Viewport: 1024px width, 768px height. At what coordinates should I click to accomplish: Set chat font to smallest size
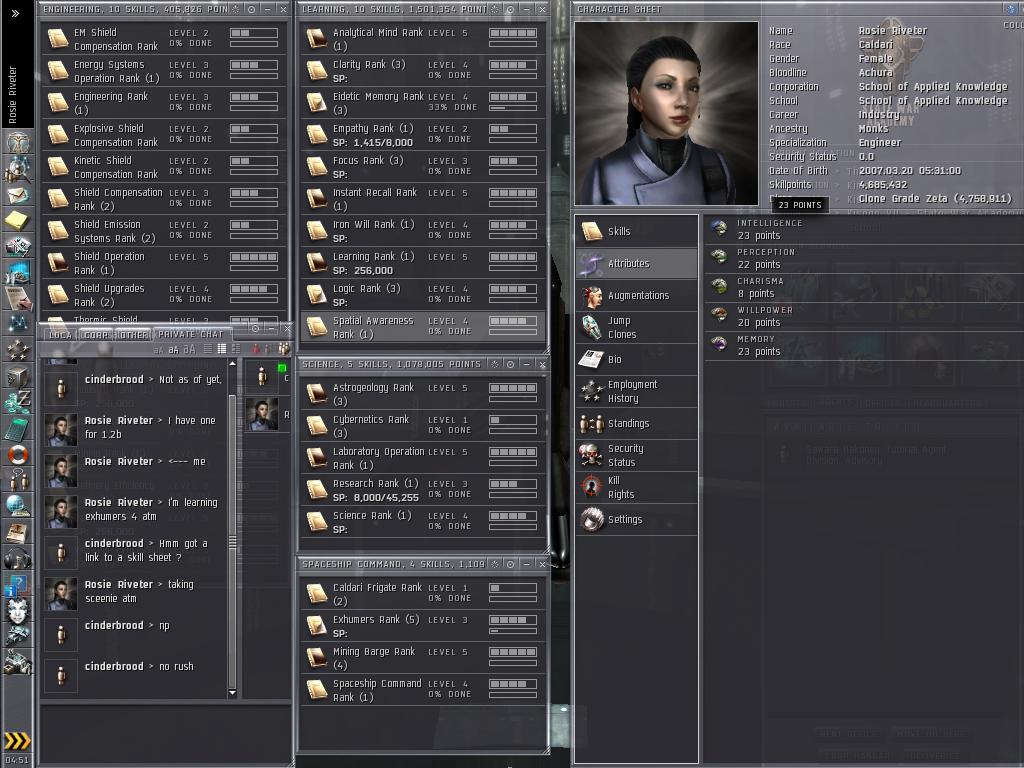click(x=158, y=350)
